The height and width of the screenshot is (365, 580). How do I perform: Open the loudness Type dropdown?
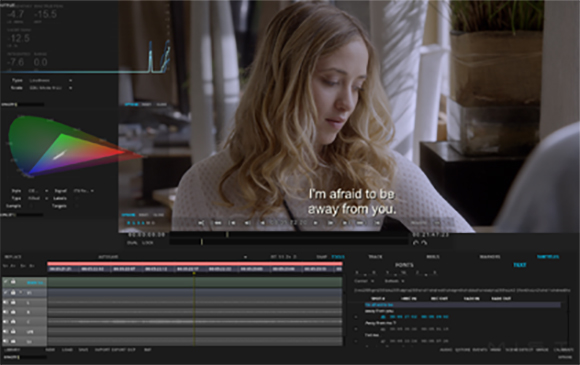(50, 80)
